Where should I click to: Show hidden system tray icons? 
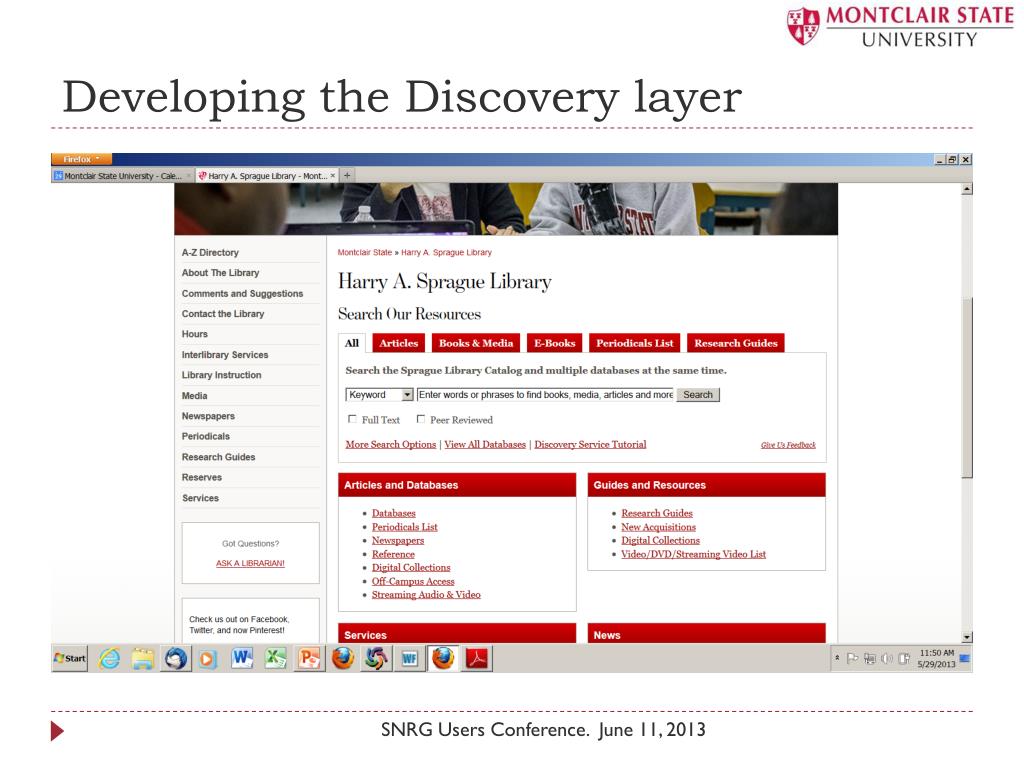(837, 658)
